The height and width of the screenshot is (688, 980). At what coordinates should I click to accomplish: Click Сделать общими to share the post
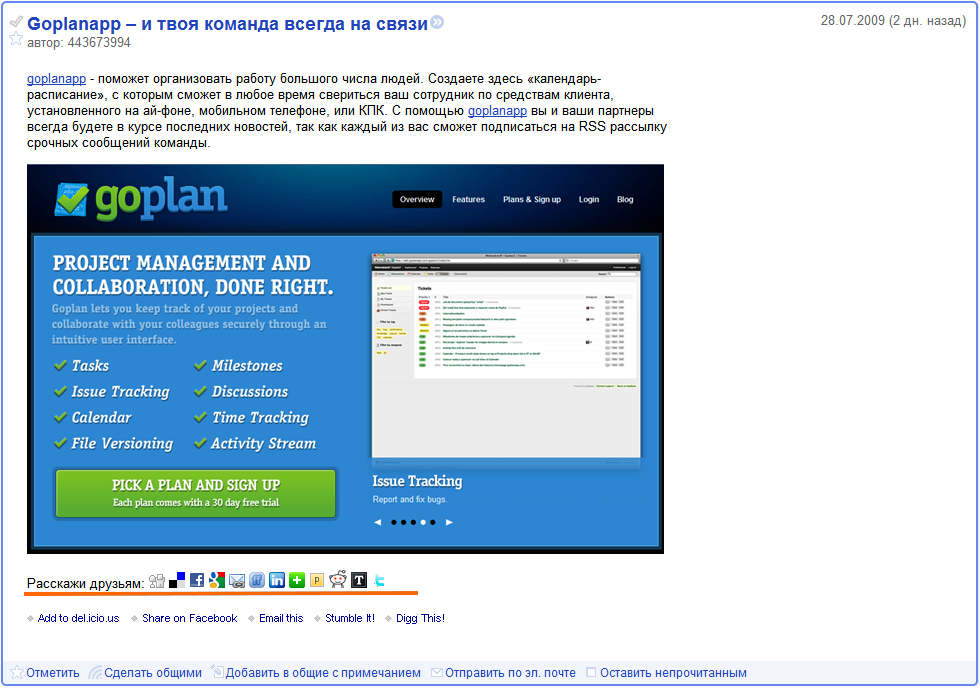(x=145, y=673)
